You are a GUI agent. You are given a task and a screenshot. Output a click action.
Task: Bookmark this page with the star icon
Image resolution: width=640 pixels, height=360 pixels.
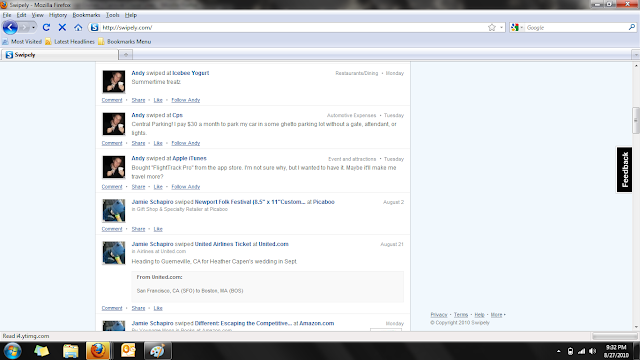point(492,27)
